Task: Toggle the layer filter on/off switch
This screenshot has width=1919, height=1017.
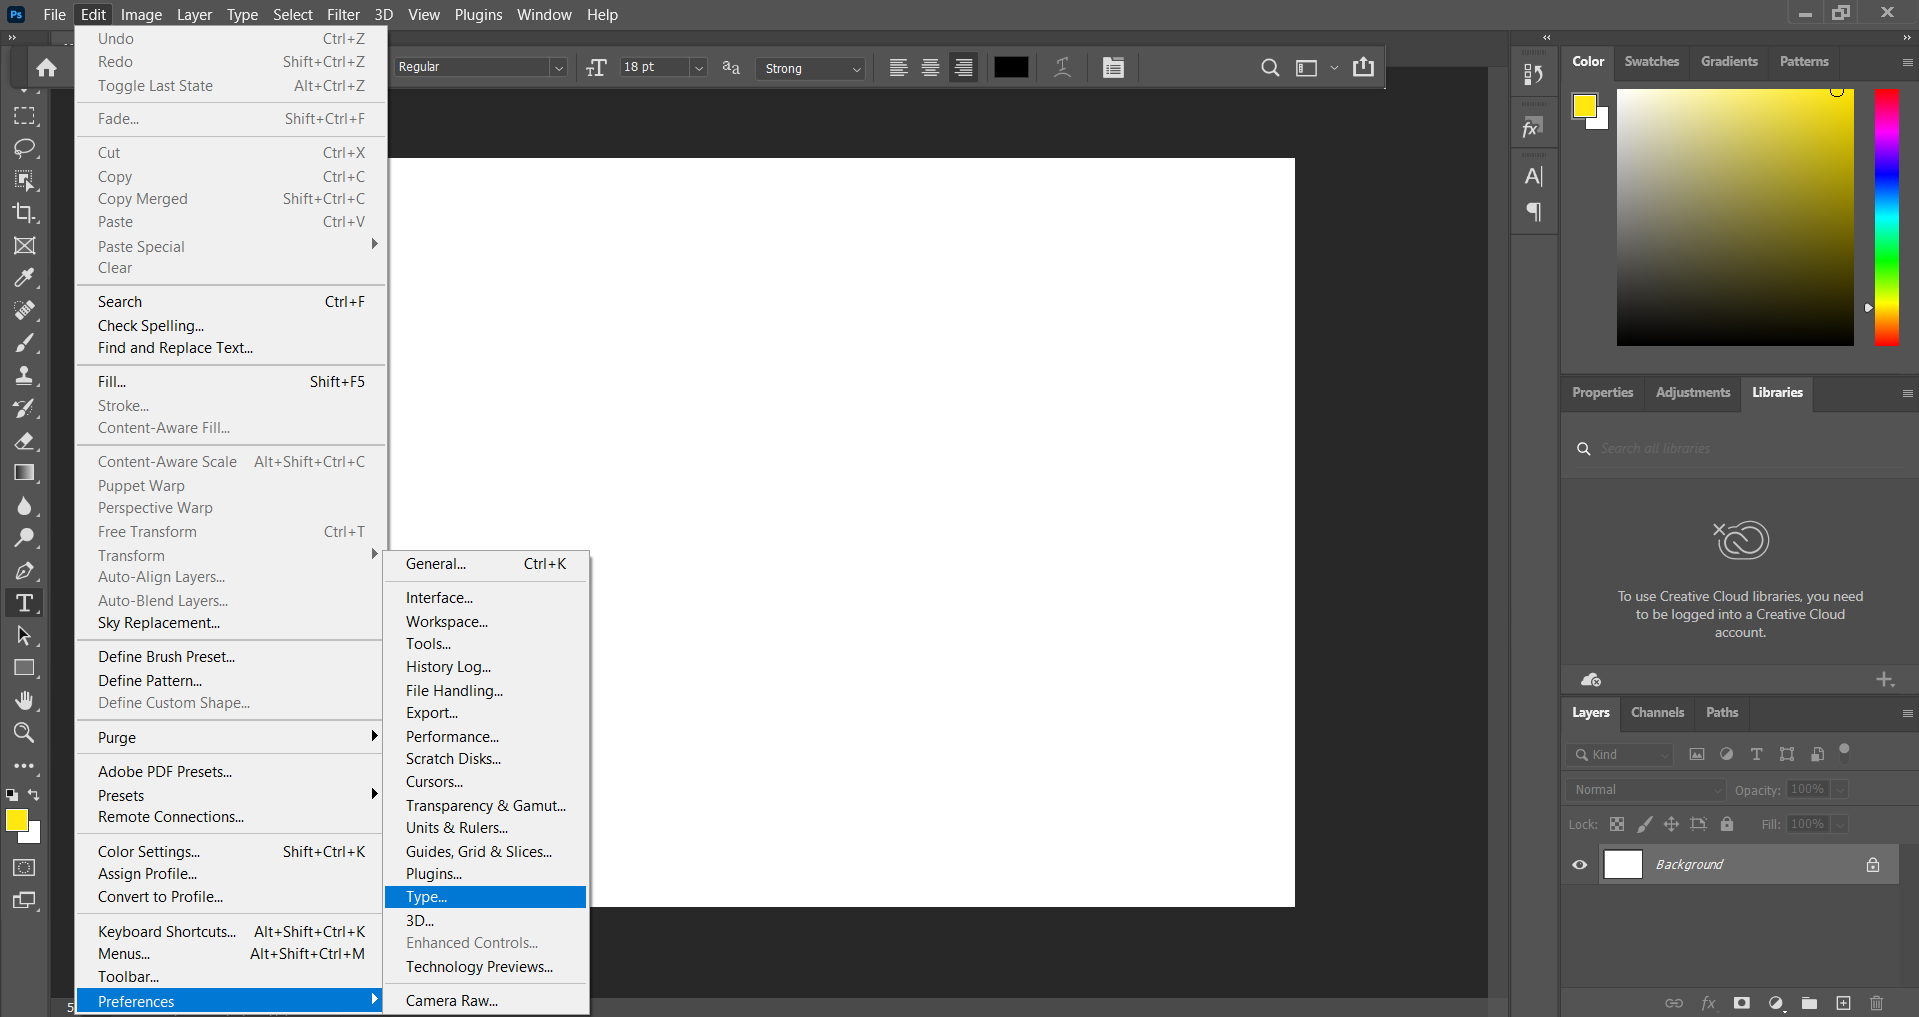Action: point(1845,751)
